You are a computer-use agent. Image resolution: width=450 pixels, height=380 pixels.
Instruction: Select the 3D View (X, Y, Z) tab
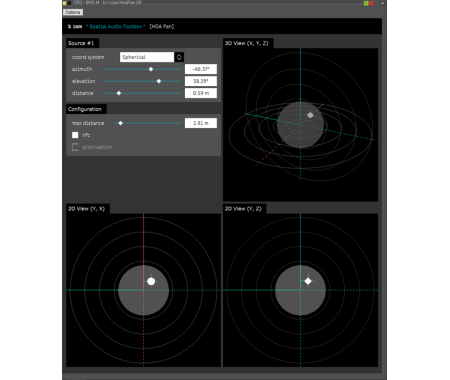(x=248, y=43)
